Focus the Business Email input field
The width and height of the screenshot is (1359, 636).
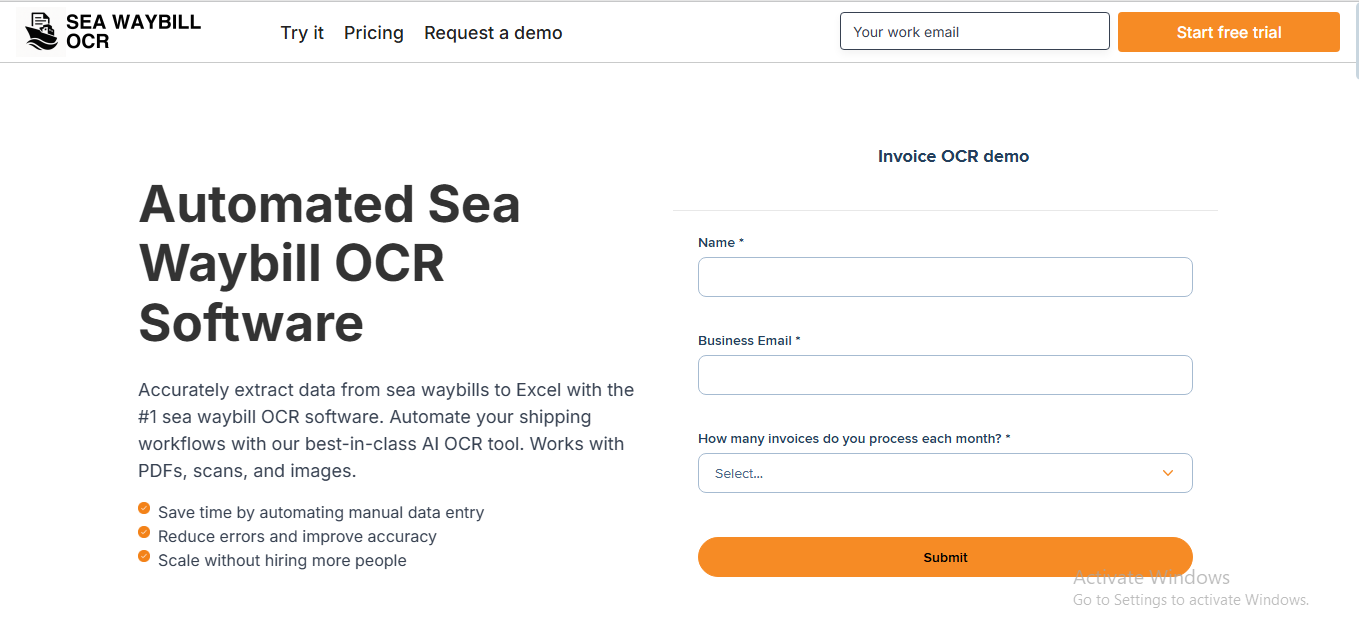click(x=945, y=375)
